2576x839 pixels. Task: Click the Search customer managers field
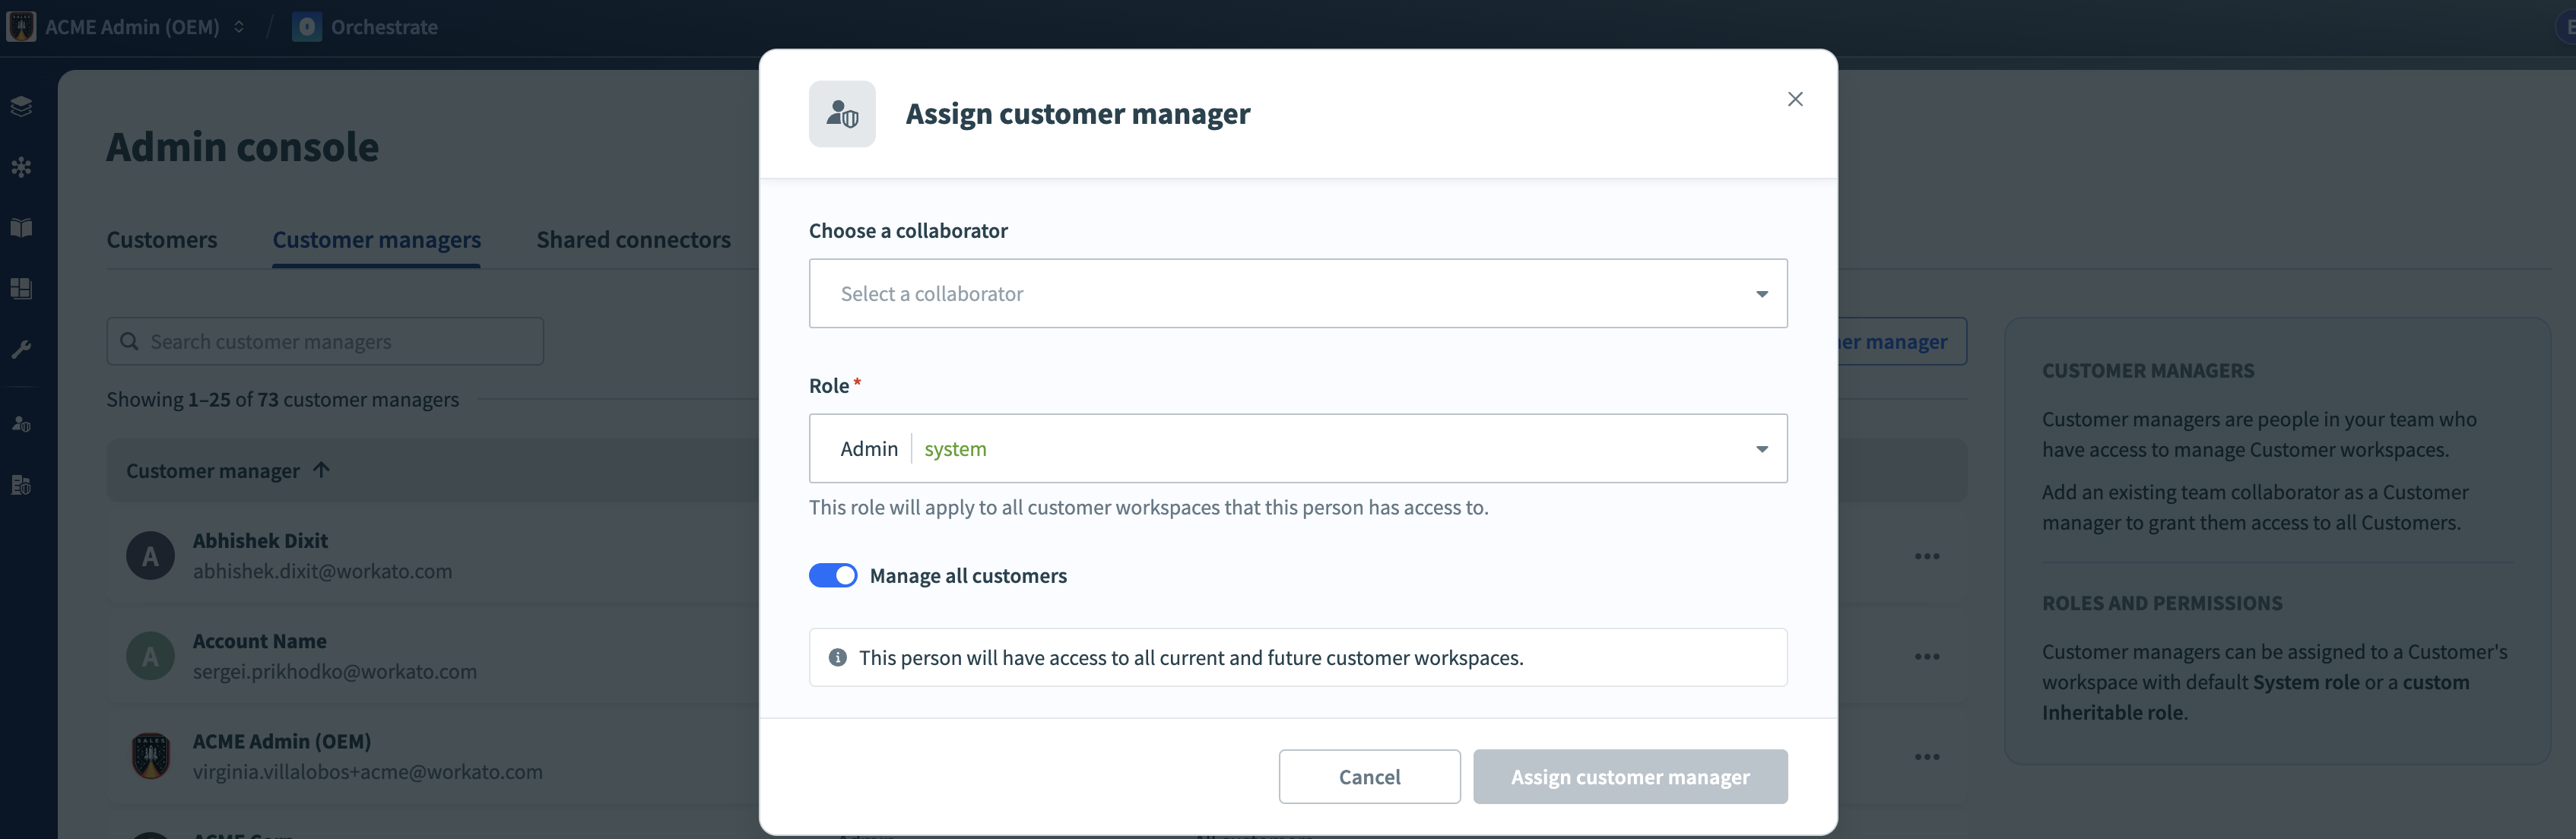point(324,341)
